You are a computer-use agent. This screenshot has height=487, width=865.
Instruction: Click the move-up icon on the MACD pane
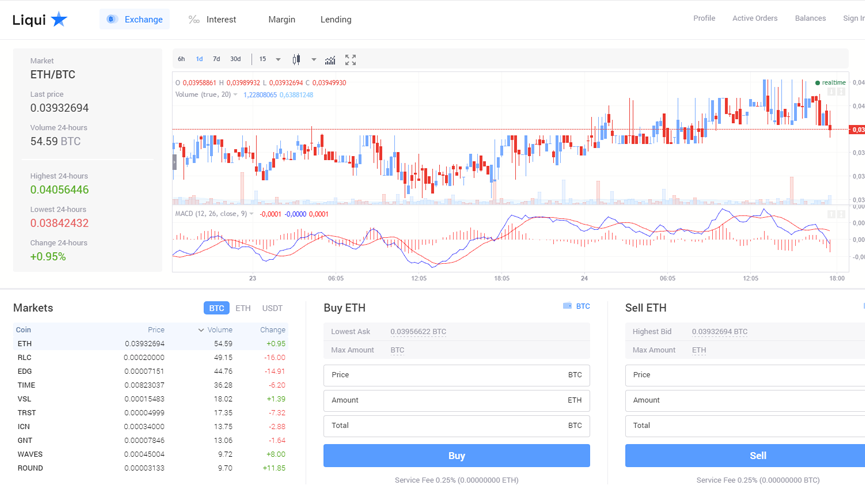831,214
